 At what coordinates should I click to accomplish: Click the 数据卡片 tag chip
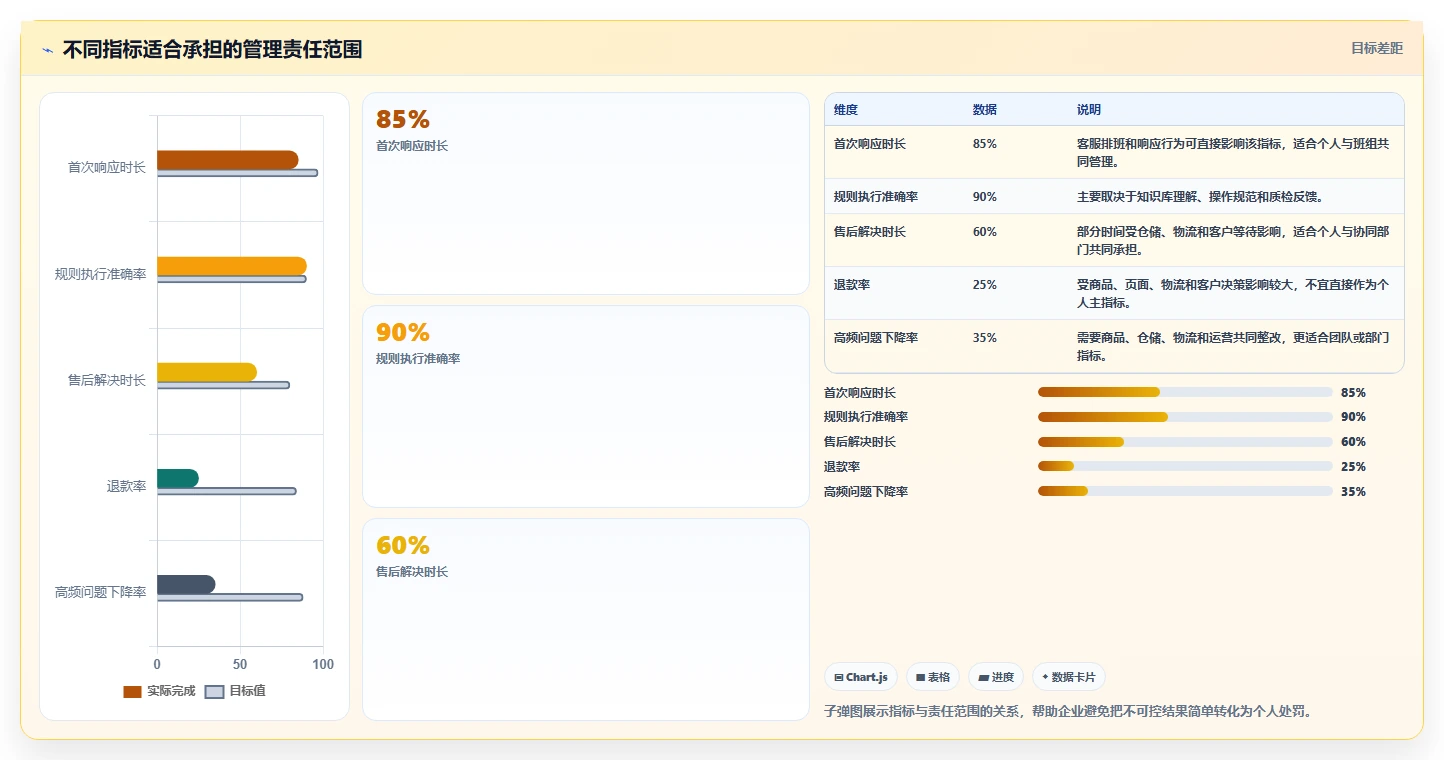pyautogui.click(x=1069, y=677)
